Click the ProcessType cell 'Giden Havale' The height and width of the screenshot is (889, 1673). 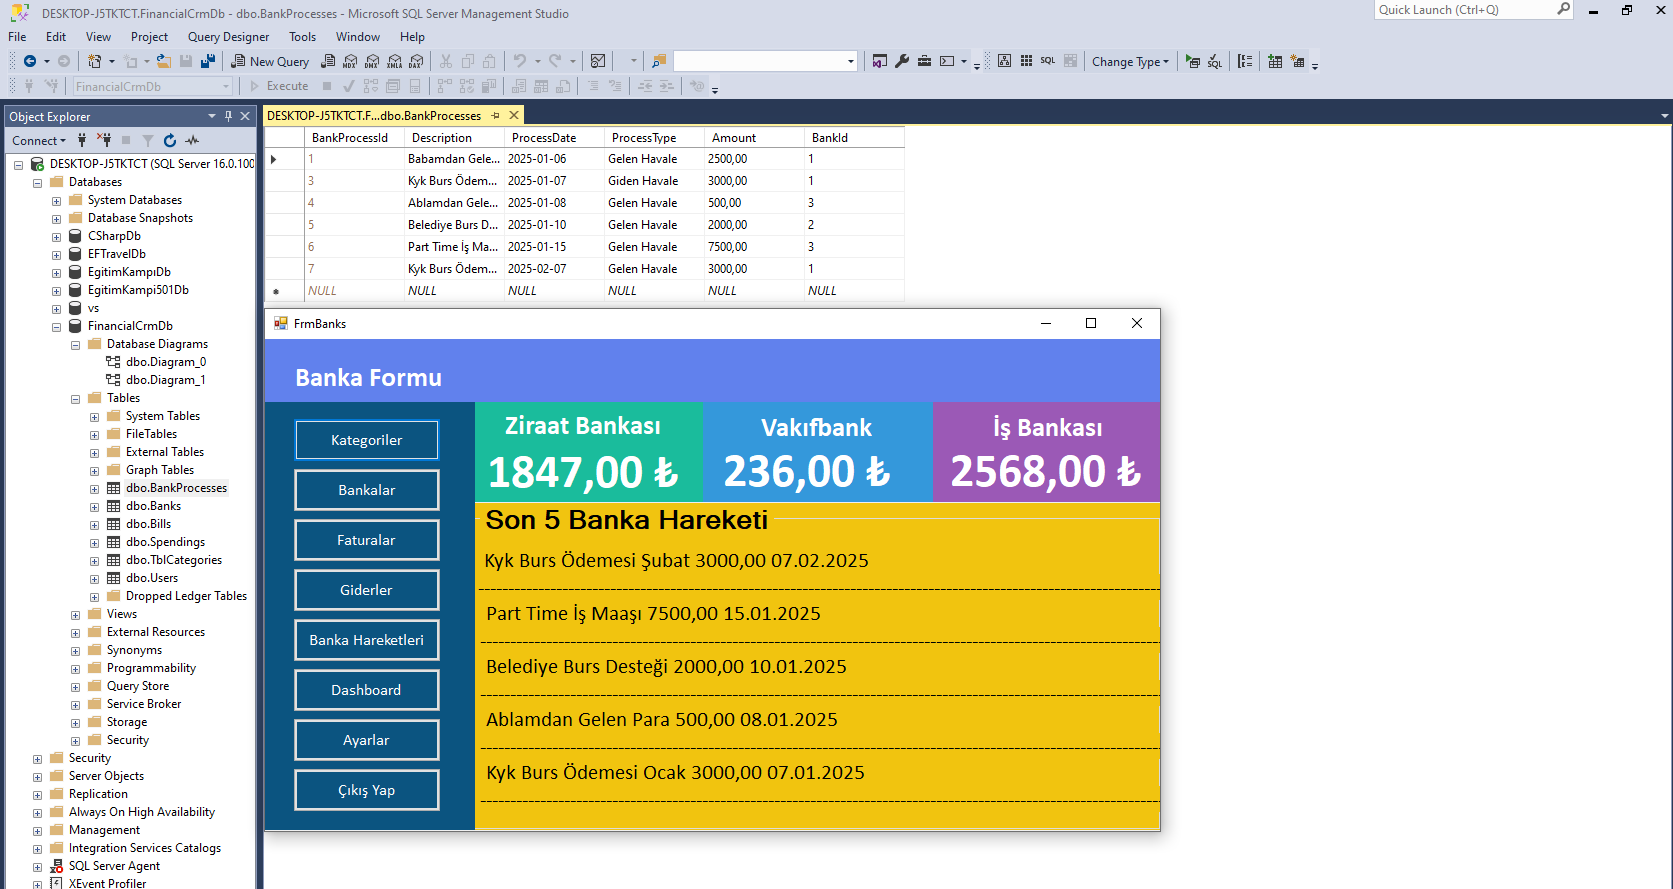pyautogui.click(x=654, y=181)
